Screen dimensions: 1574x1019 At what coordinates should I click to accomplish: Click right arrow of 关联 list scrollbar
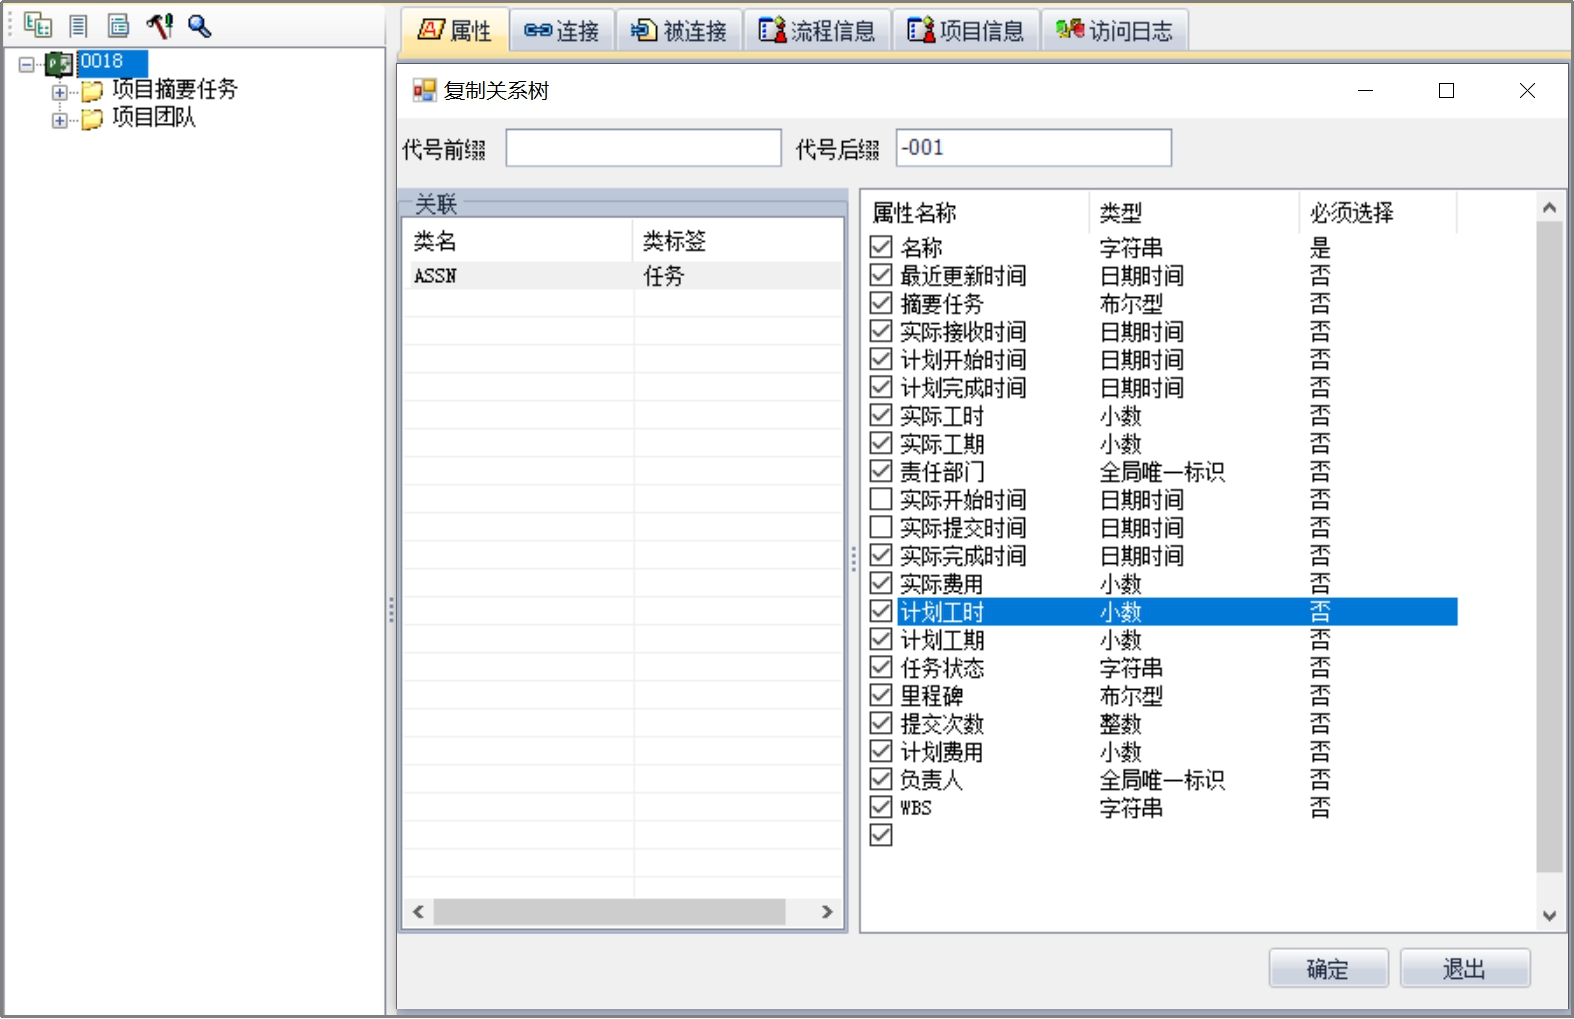[827, 912]
